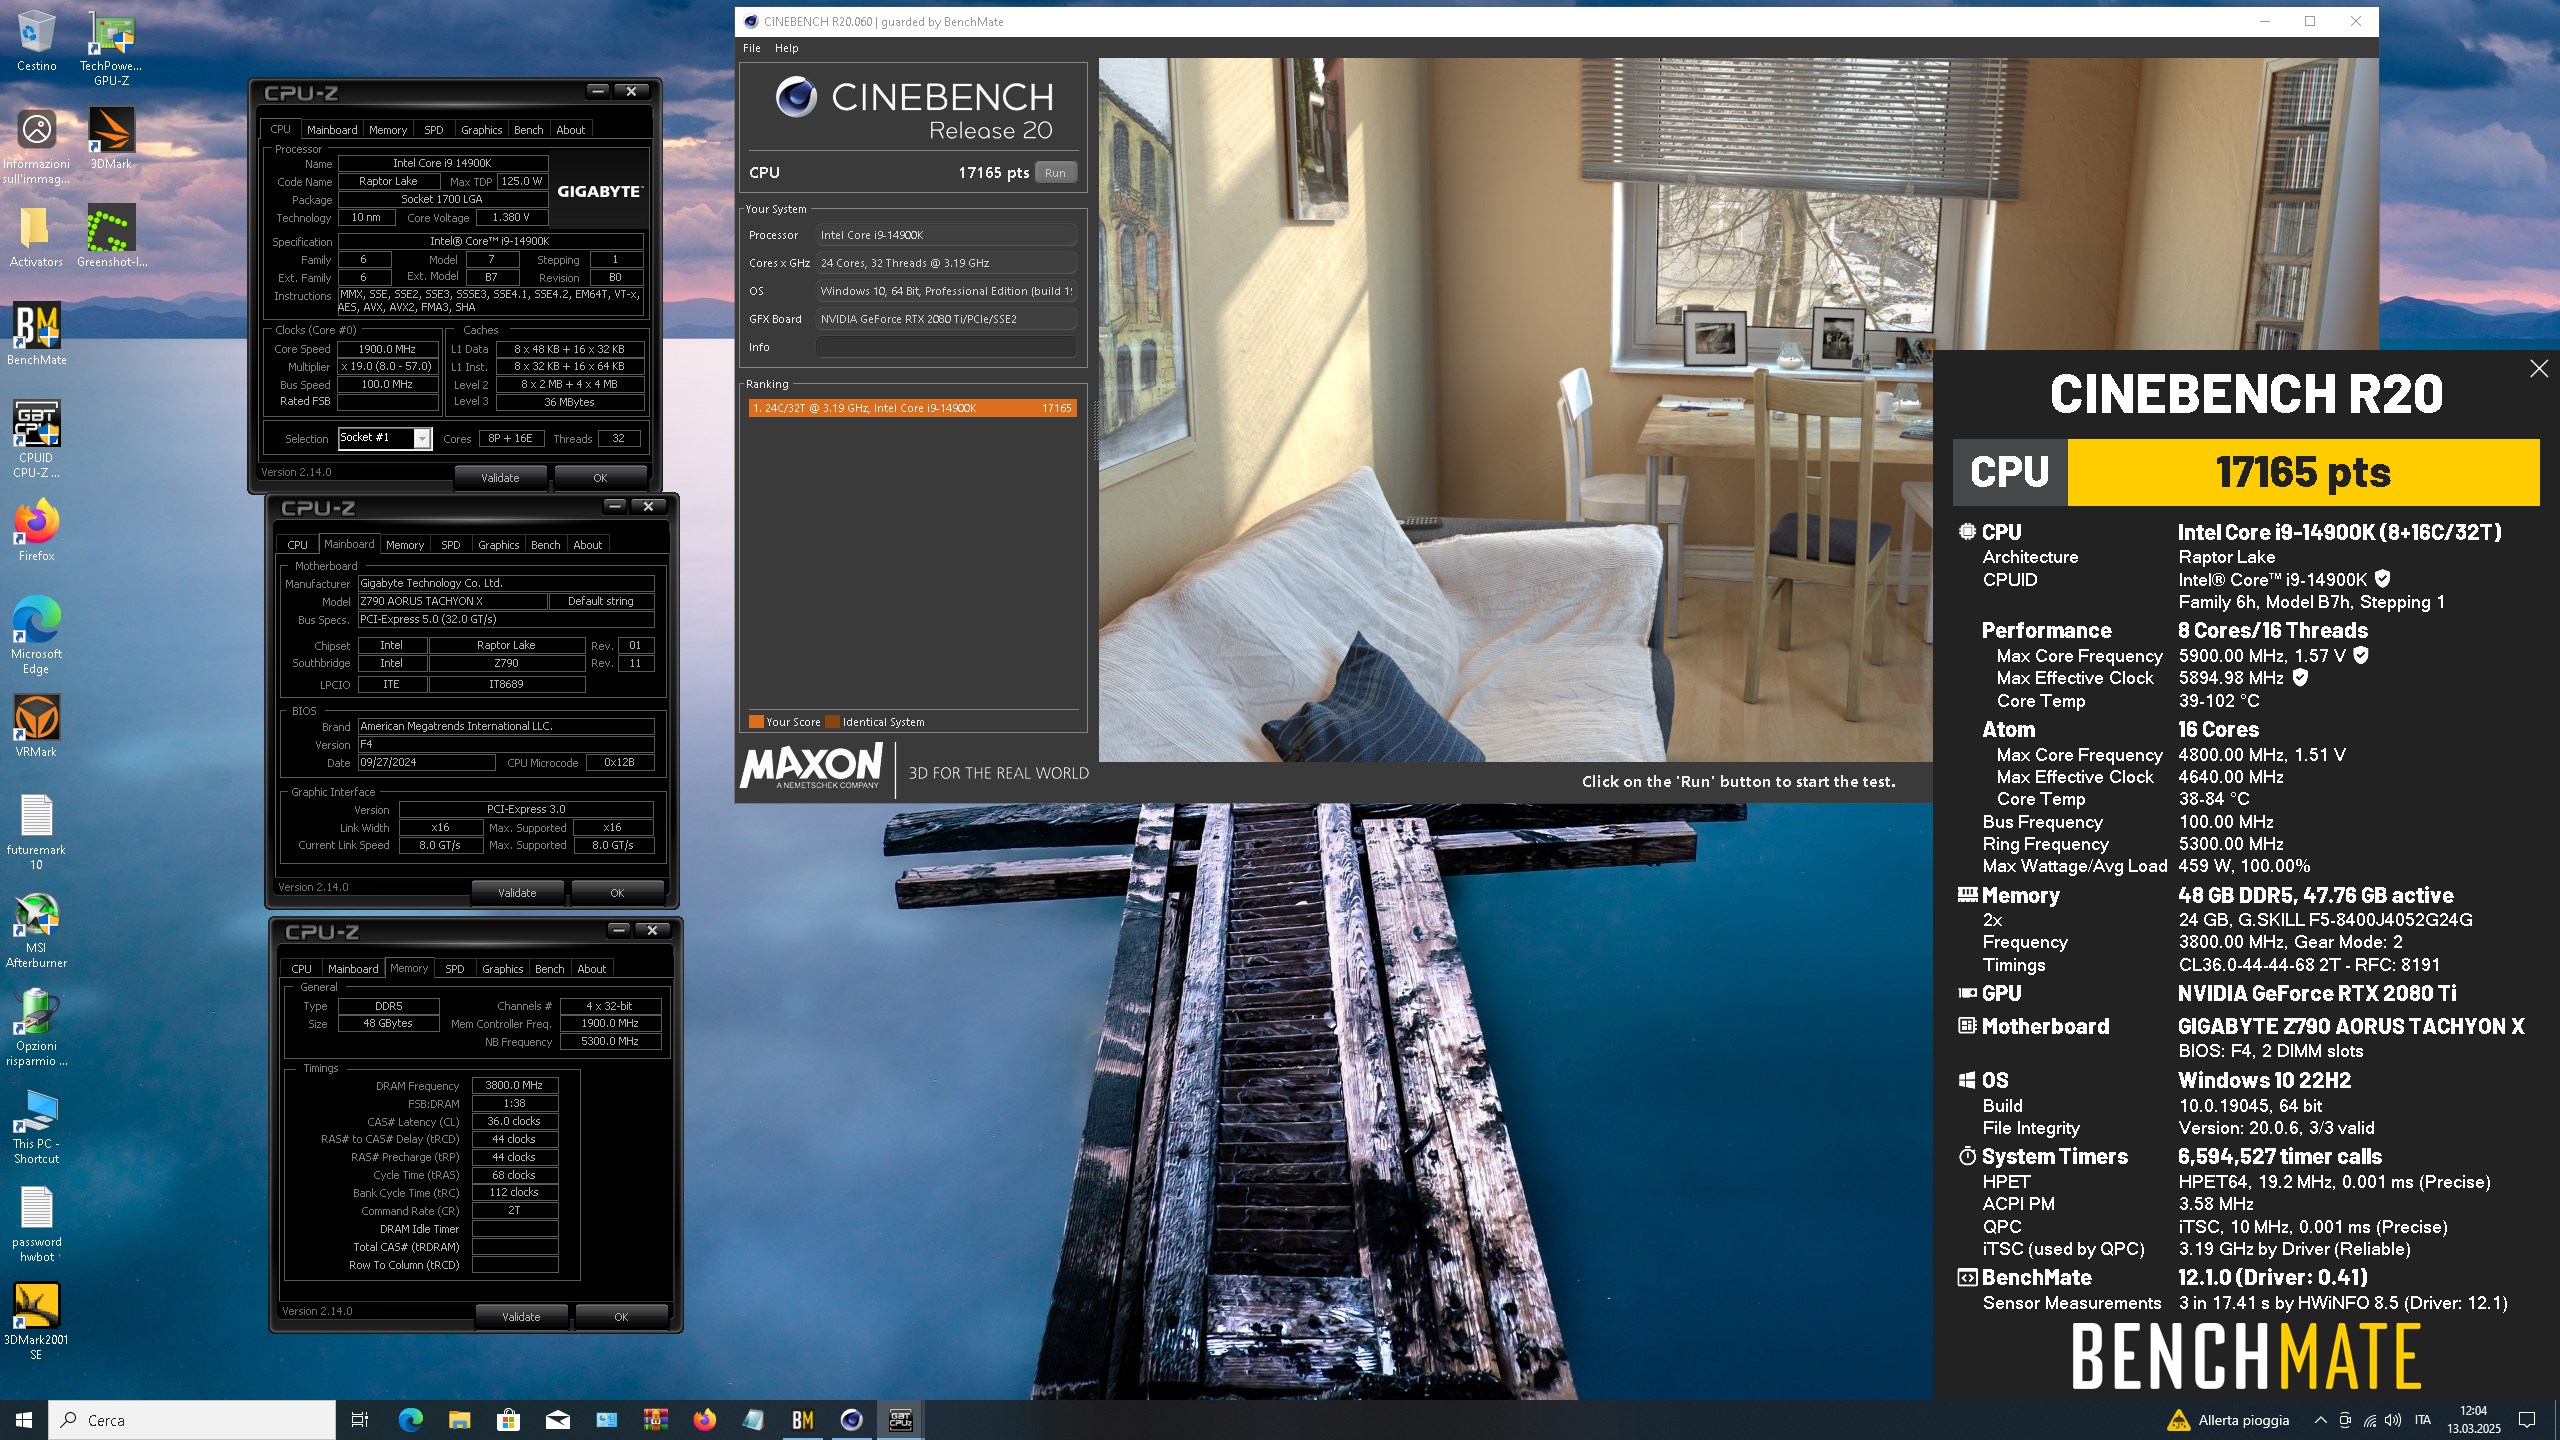
Task: Open Cinebench File menu
Action: [x=752, y=48]
